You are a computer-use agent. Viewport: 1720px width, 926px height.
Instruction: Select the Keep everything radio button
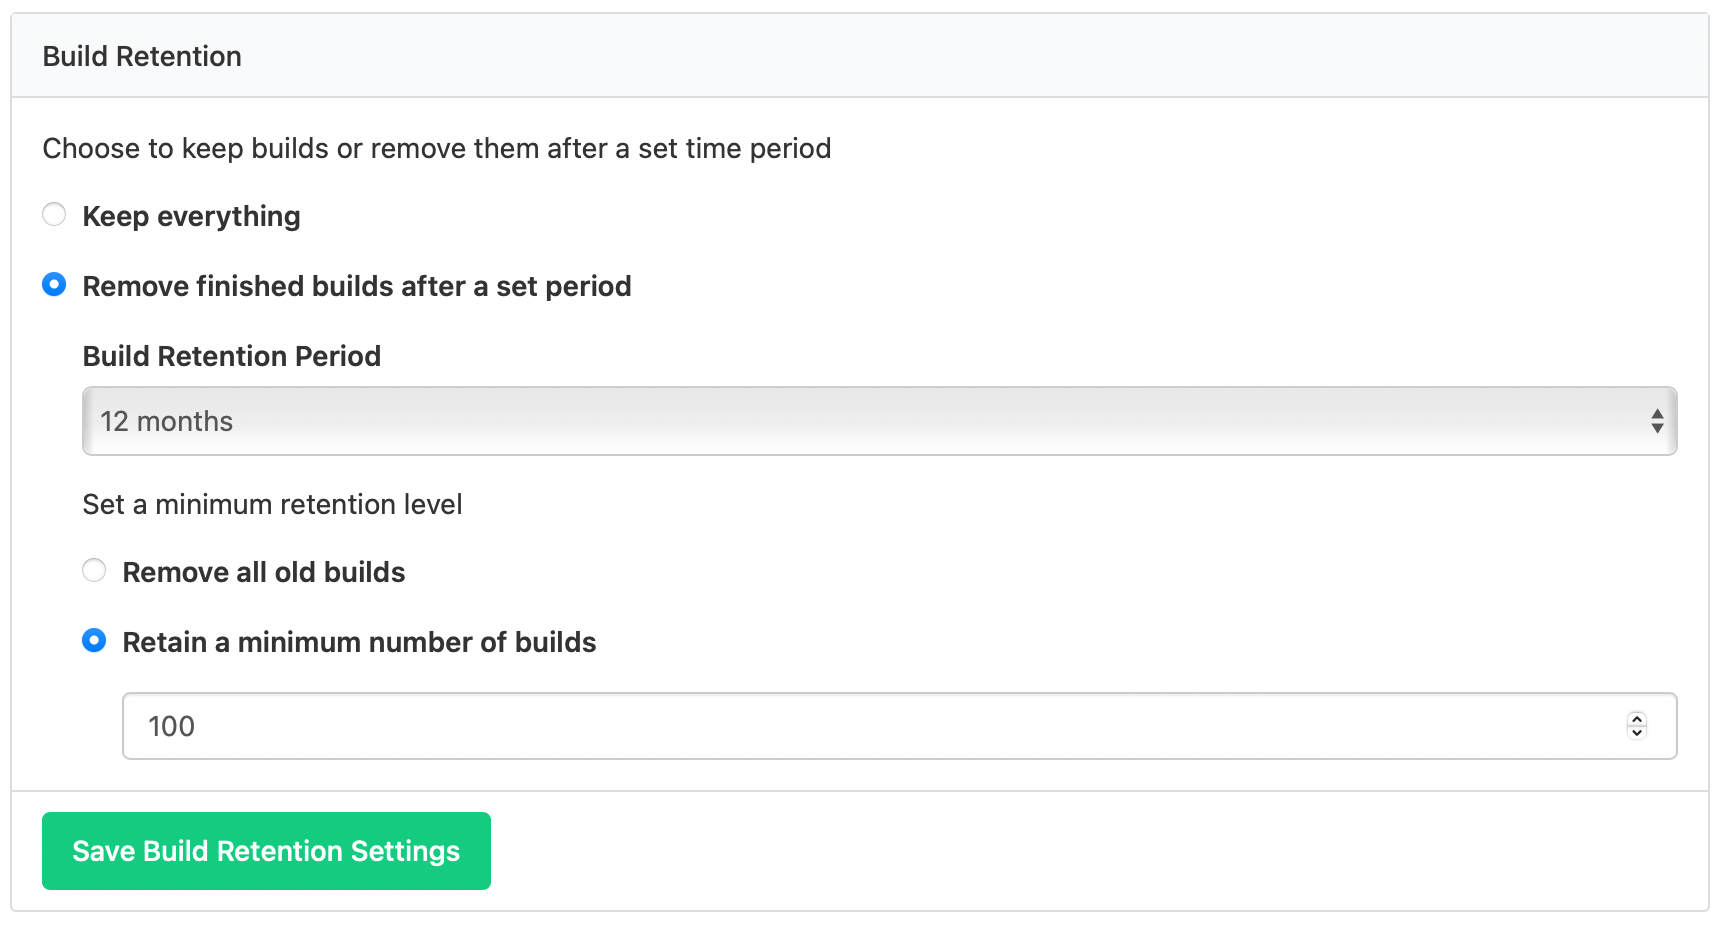coord(54,215)
